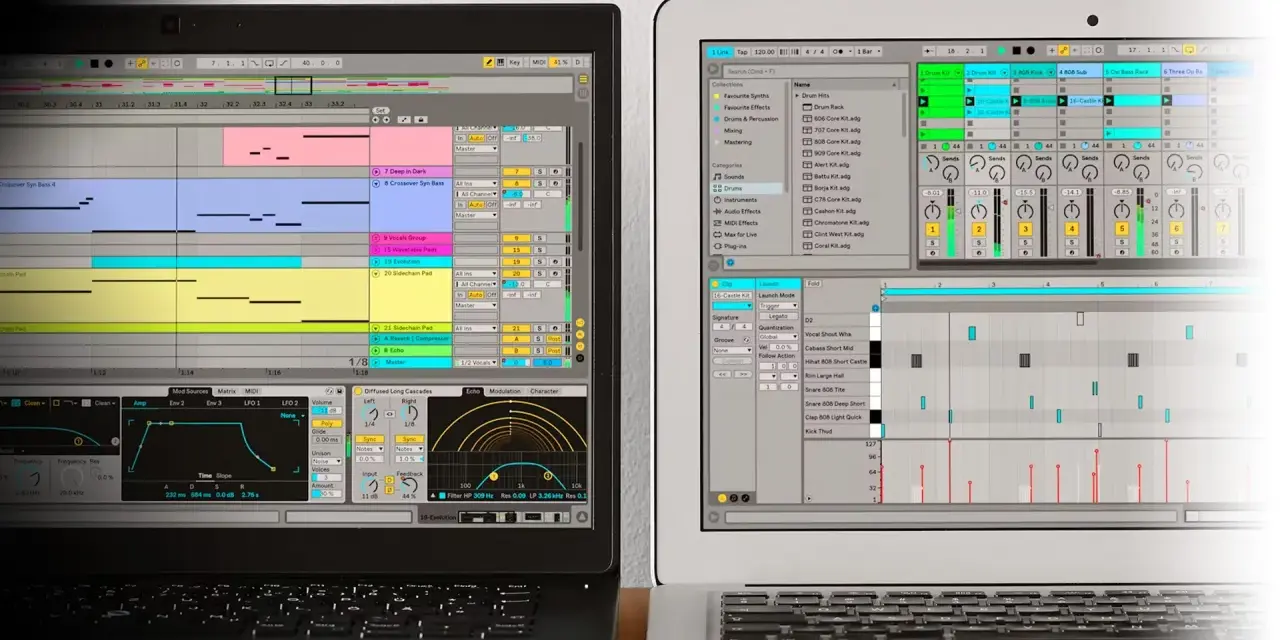The image size is (1280, 640).
Task: Click the stereo link icon between Left and Right
Action: pyautogui.click(x=390, y=412)
